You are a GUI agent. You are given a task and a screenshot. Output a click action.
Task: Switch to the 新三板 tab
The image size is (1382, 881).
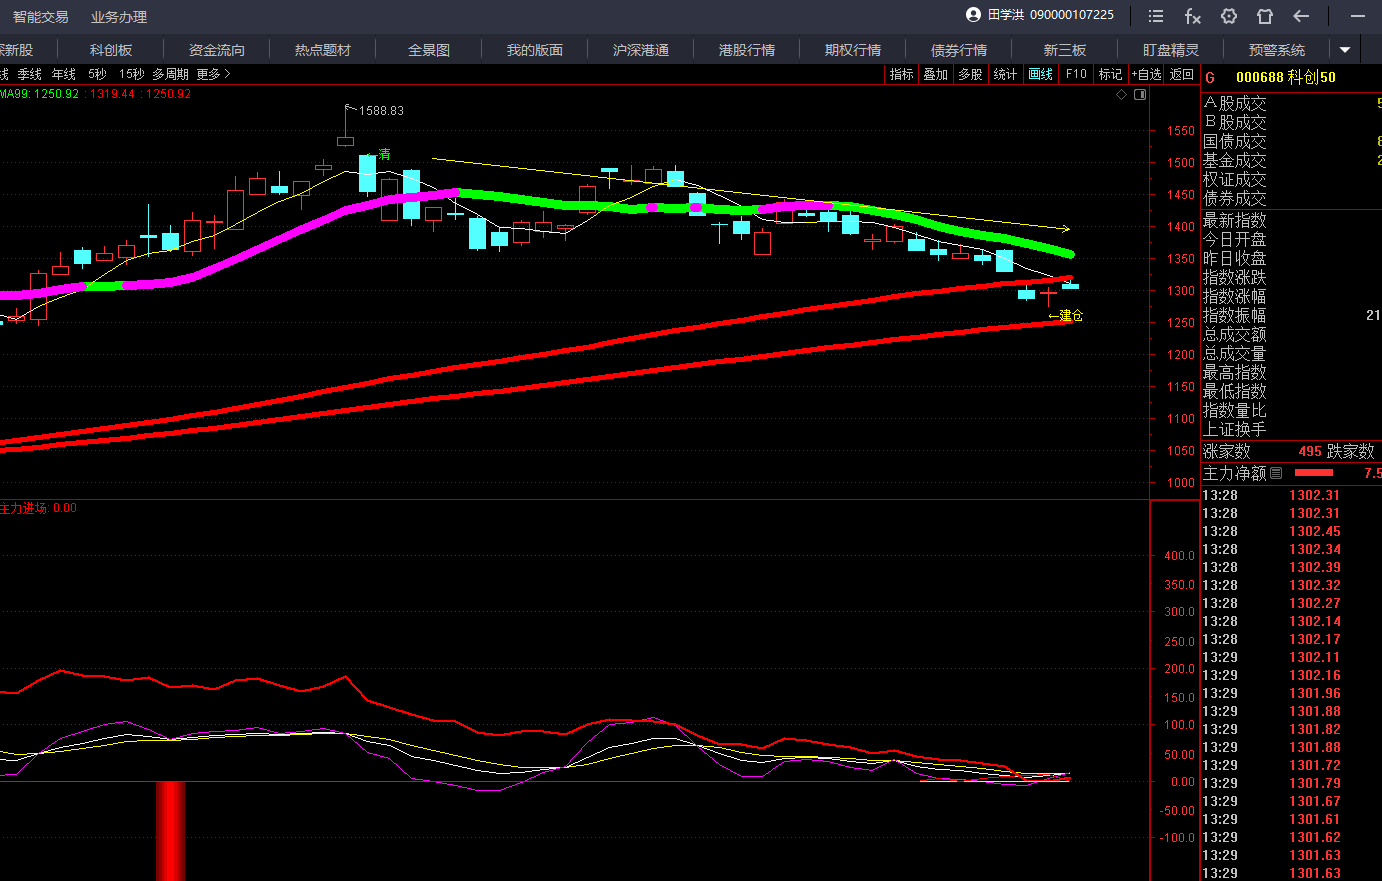[1065, 50]
